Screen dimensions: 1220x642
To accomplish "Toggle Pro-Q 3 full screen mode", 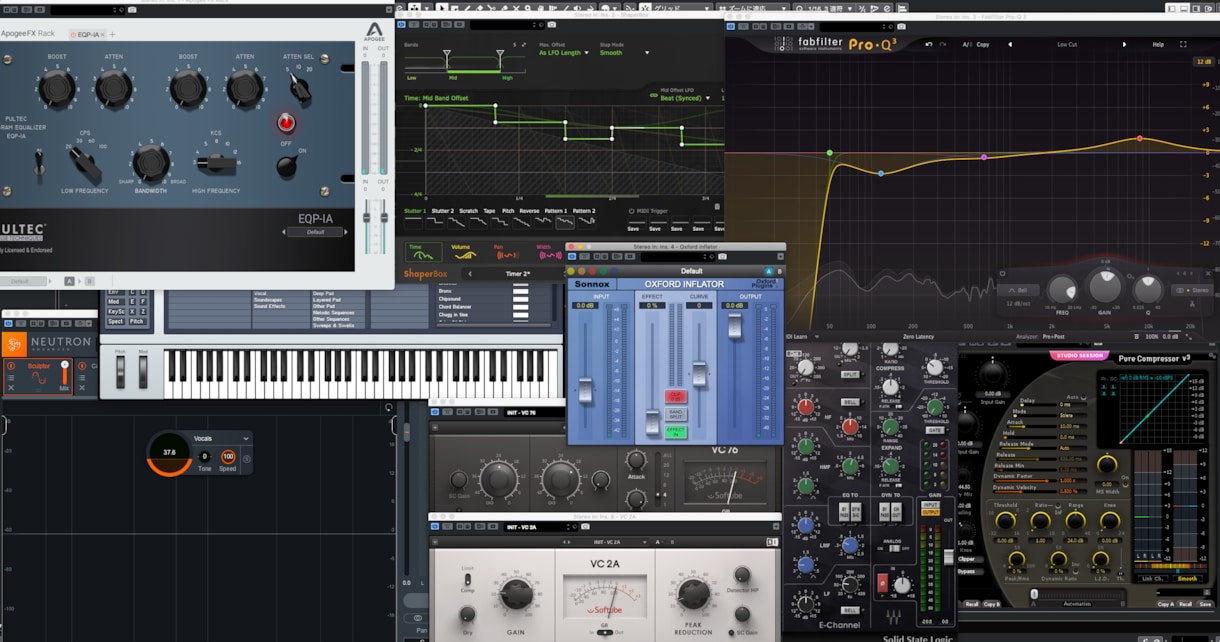I will tap(1183, 45).
